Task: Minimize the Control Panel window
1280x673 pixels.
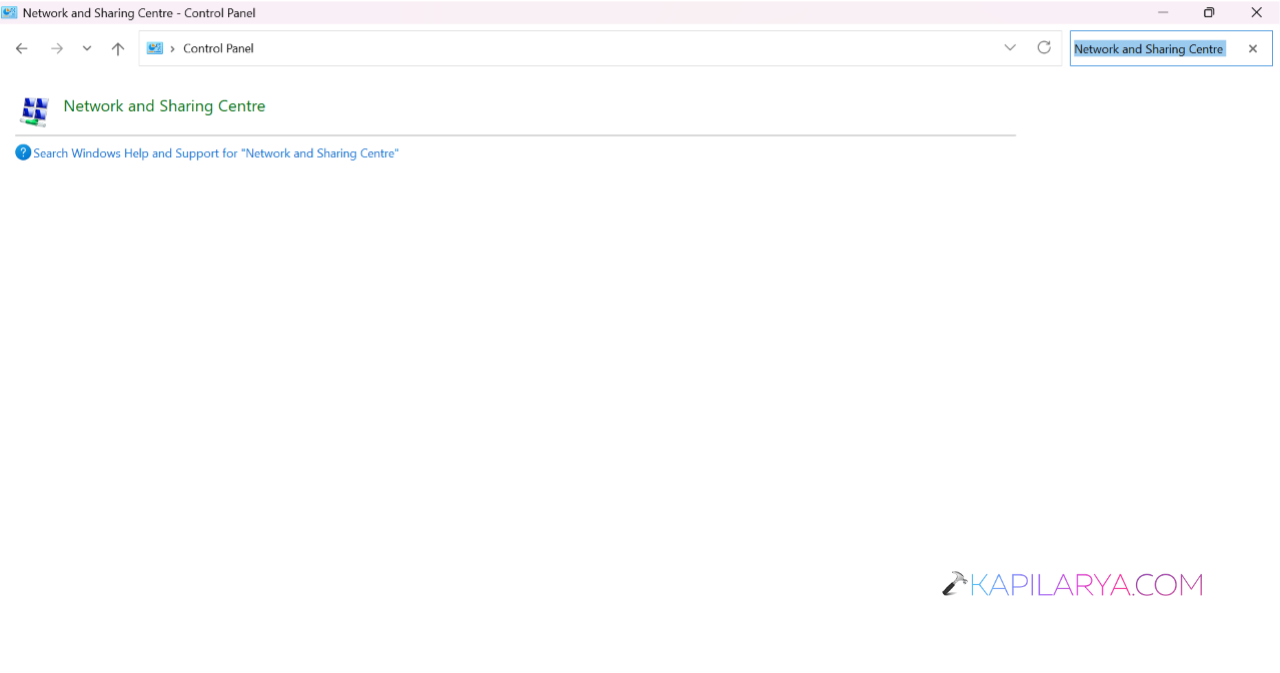Action: pos(1163,12)
